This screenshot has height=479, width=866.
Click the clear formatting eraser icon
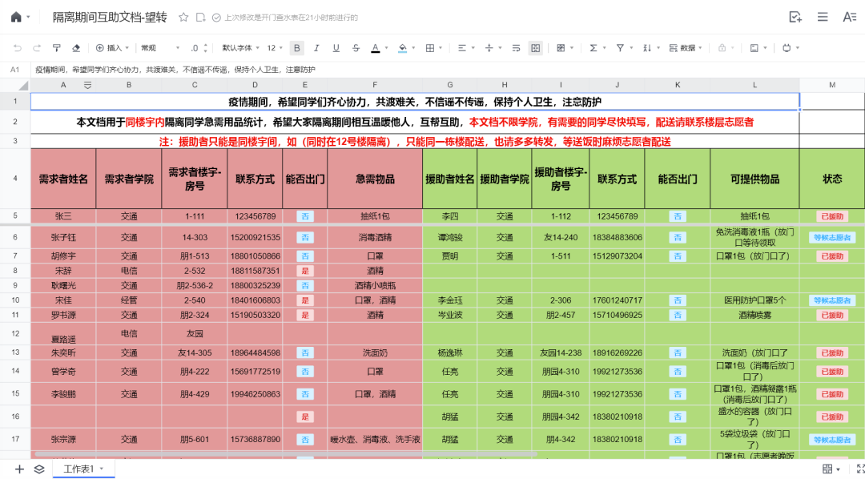tap(75, 47)
